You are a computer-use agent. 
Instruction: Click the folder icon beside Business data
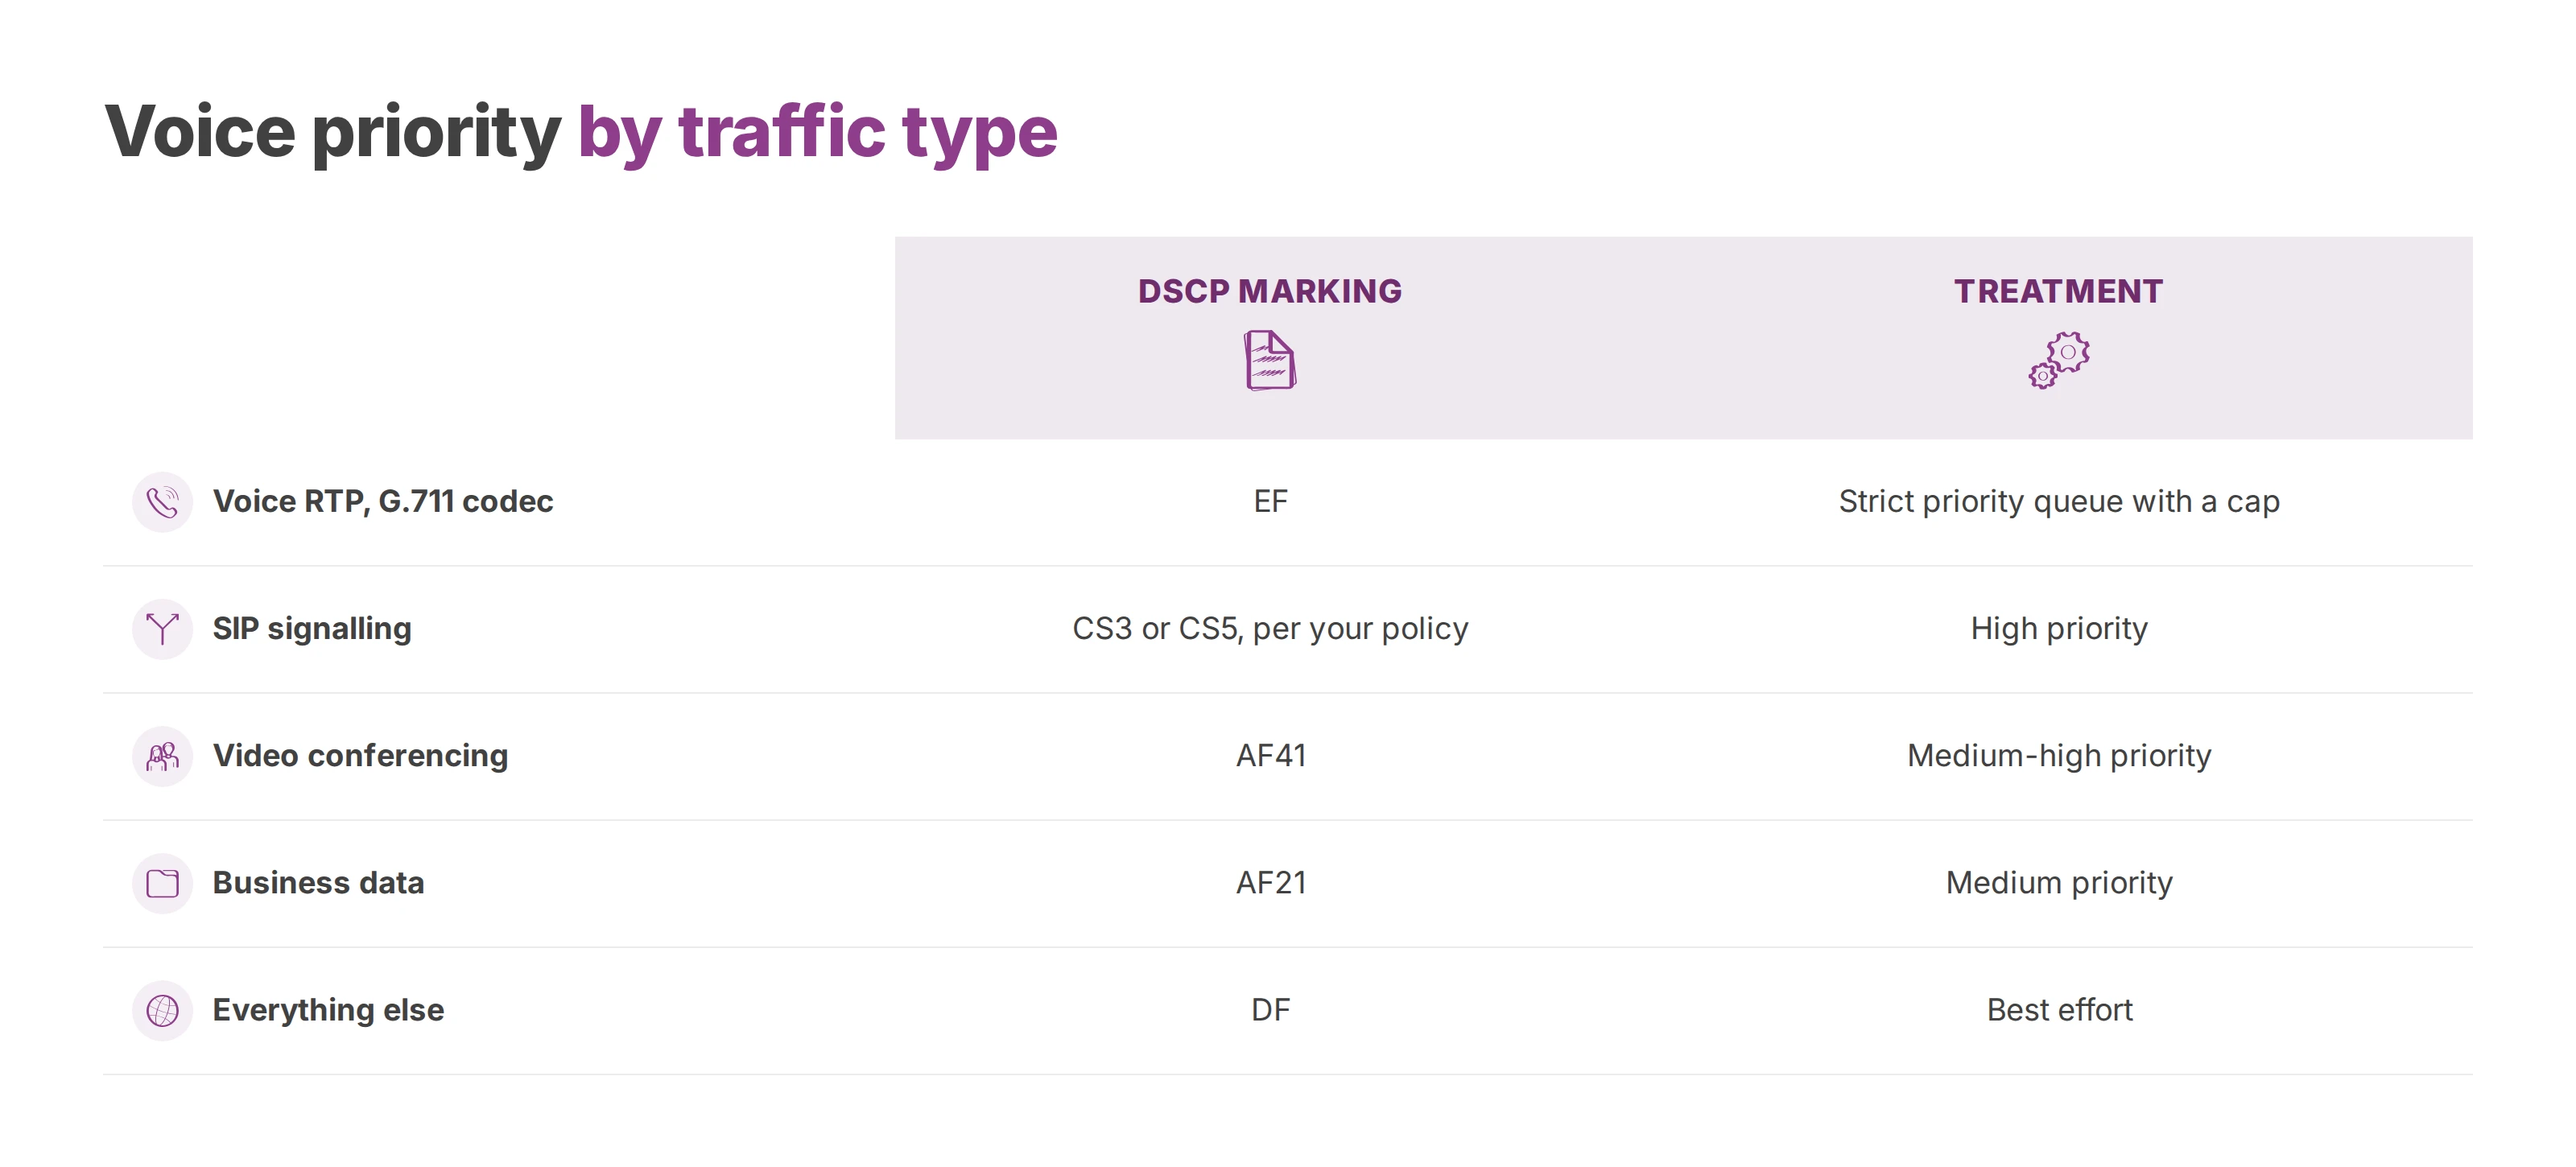(162, 883)
